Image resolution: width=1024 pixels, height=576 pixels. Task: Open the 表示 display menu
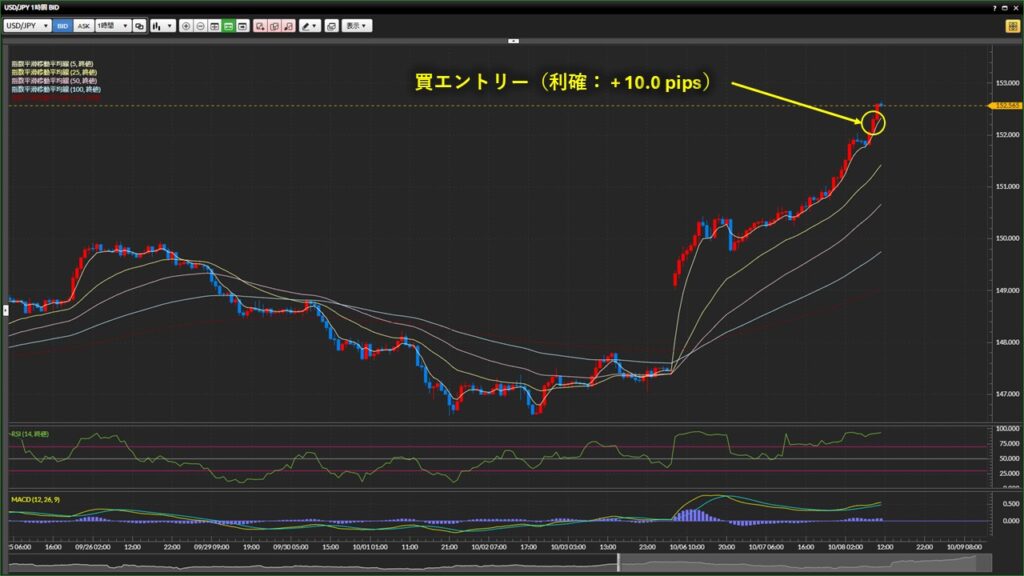[x=355, y=26]
